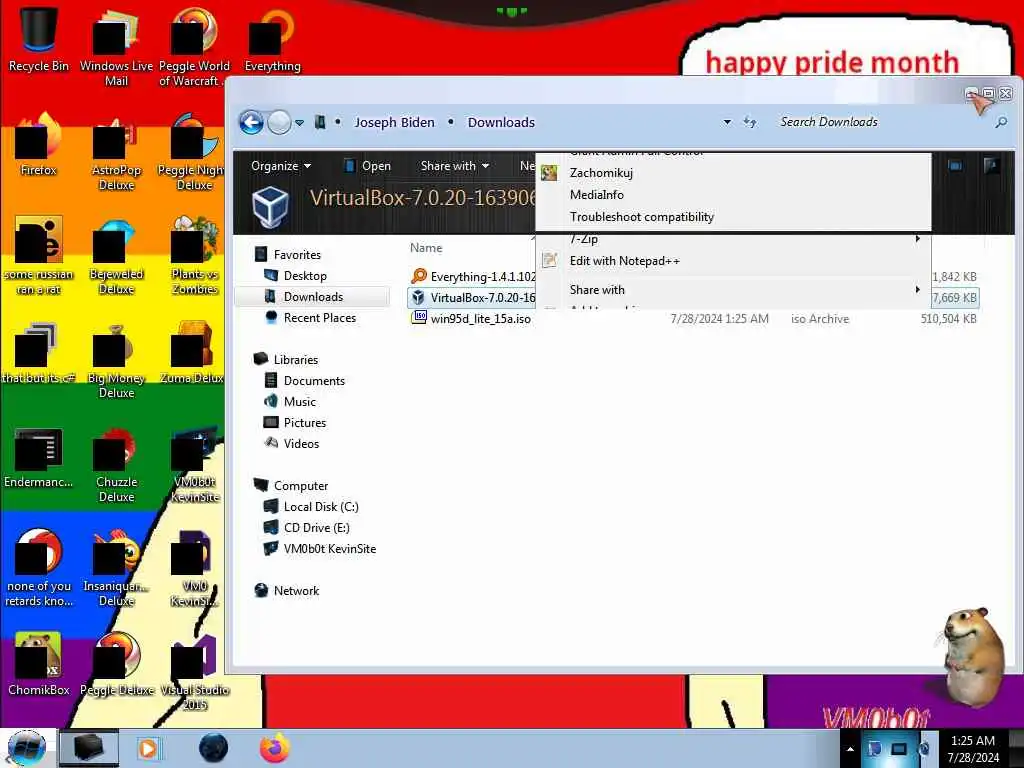This screenshot has height=768, width=1024.
Task: Click the Start orb button
Action: tap(26, 748)
